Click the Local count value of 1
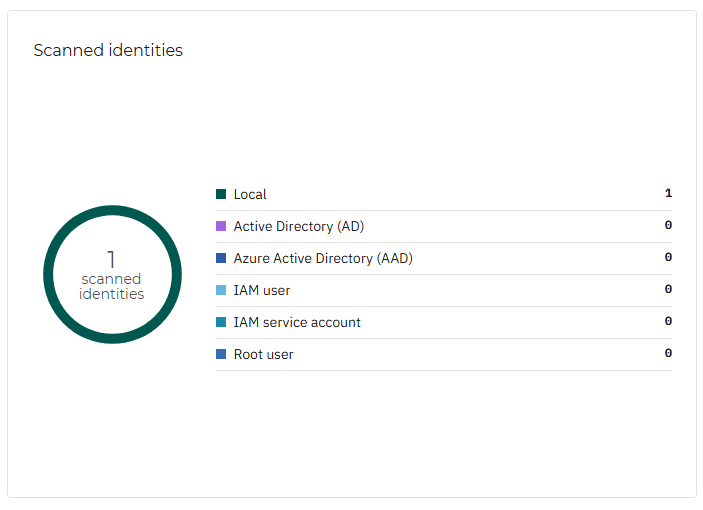 [x=668, y=194]
